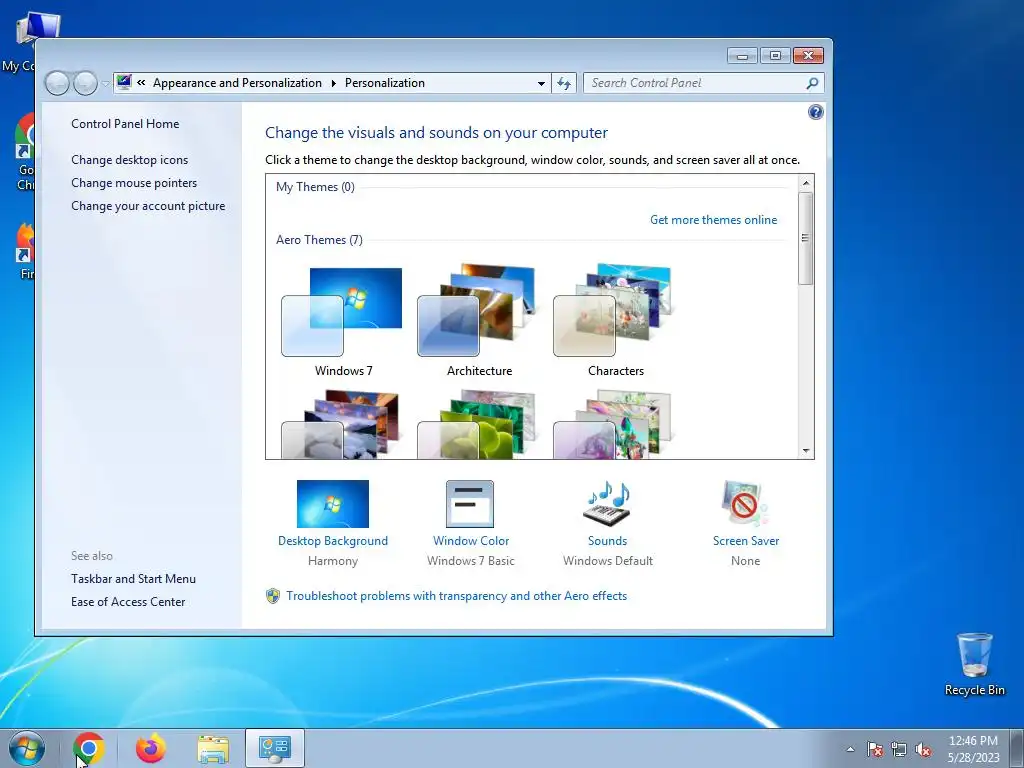Click the theme list scrollbar thumb
1024x768 pixels.
[806, 238]
